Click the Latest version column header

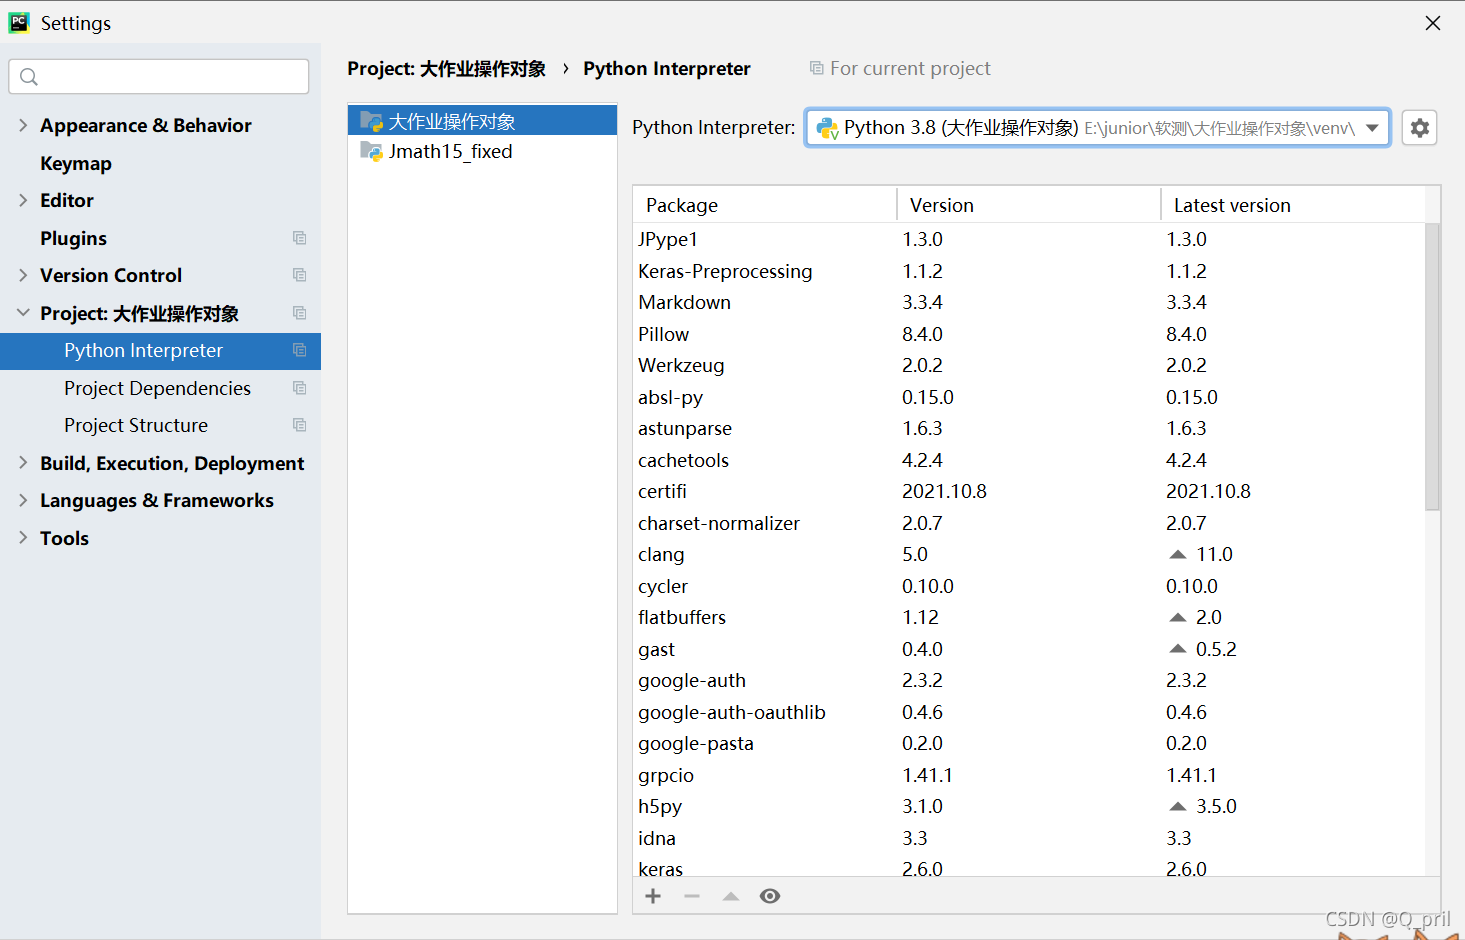point(1293,205)
